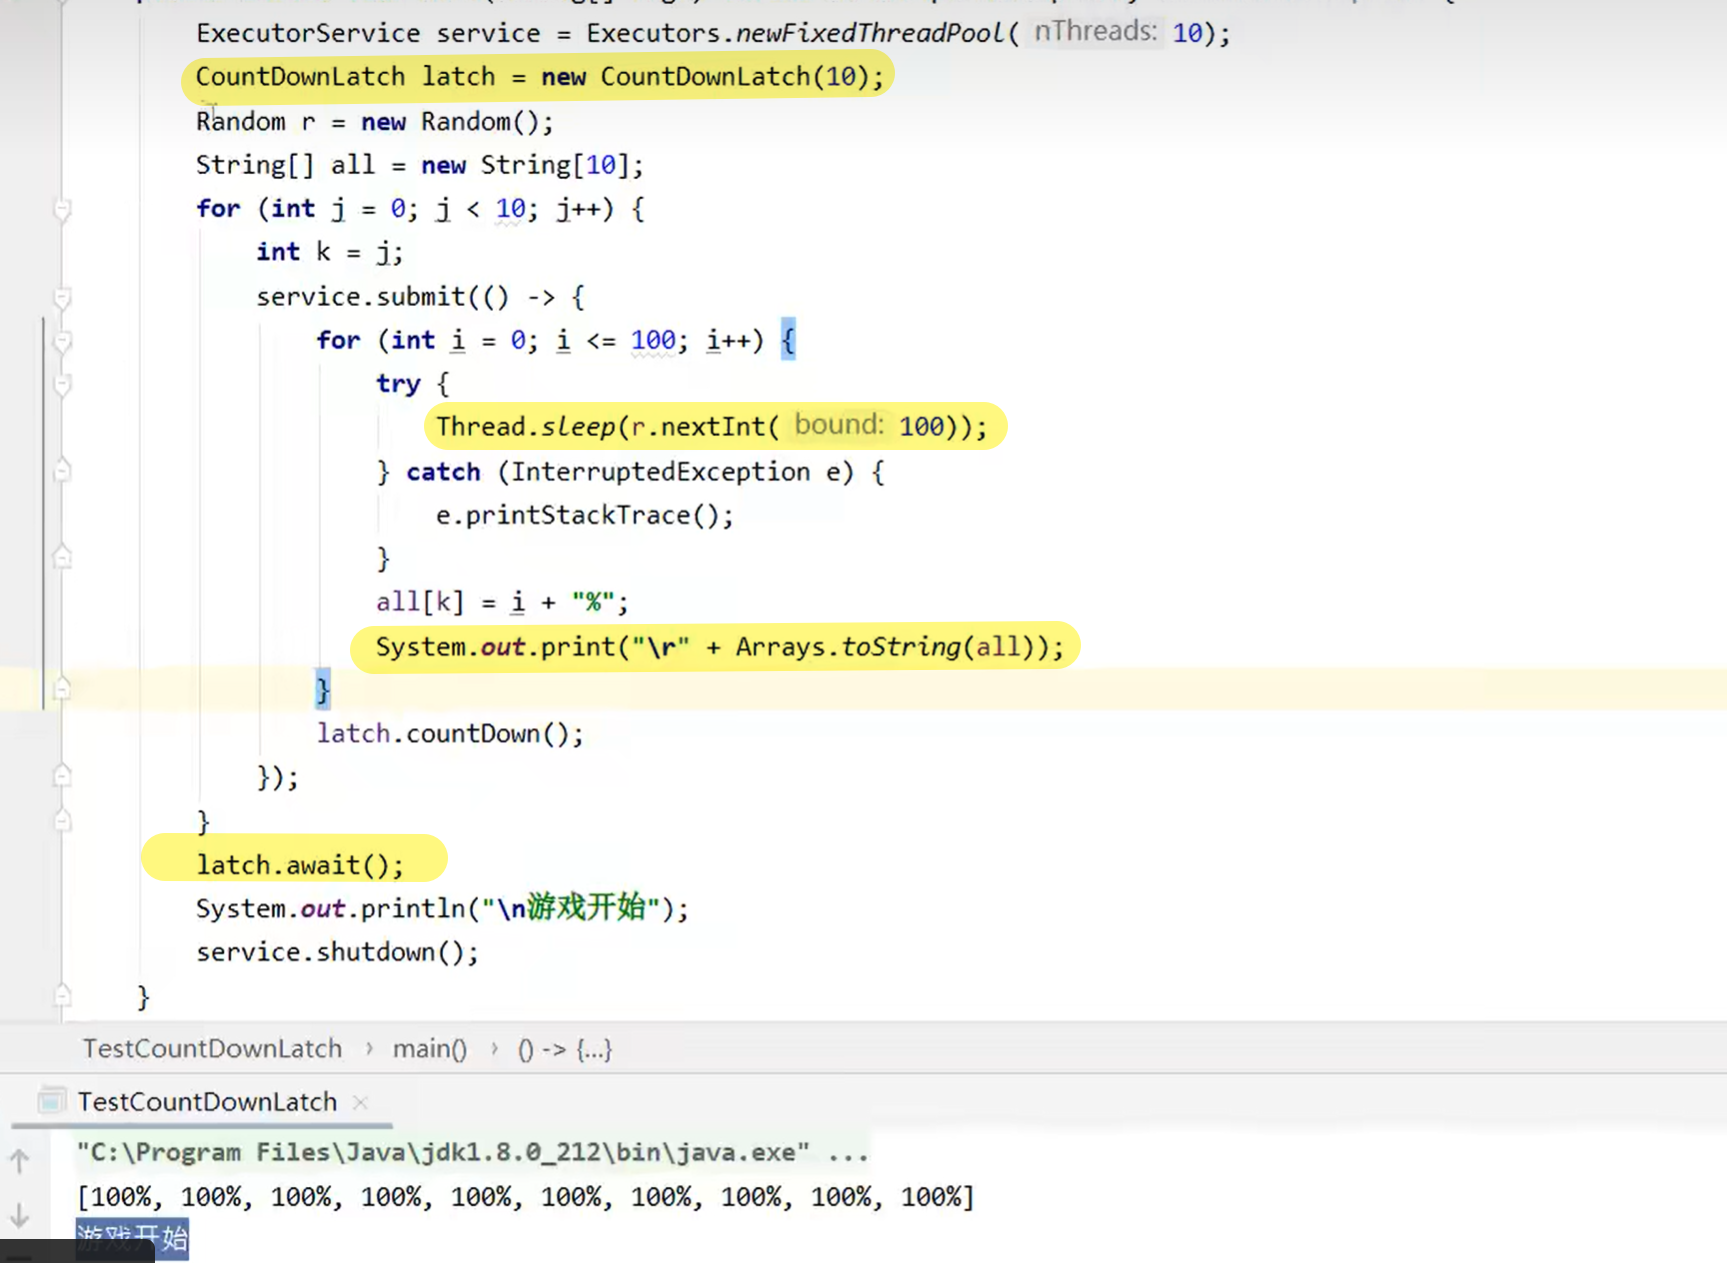Viewport: 1727px width, 1263px height.
Task: Fold the try block in gutter
Action: [x=62, y=384]
